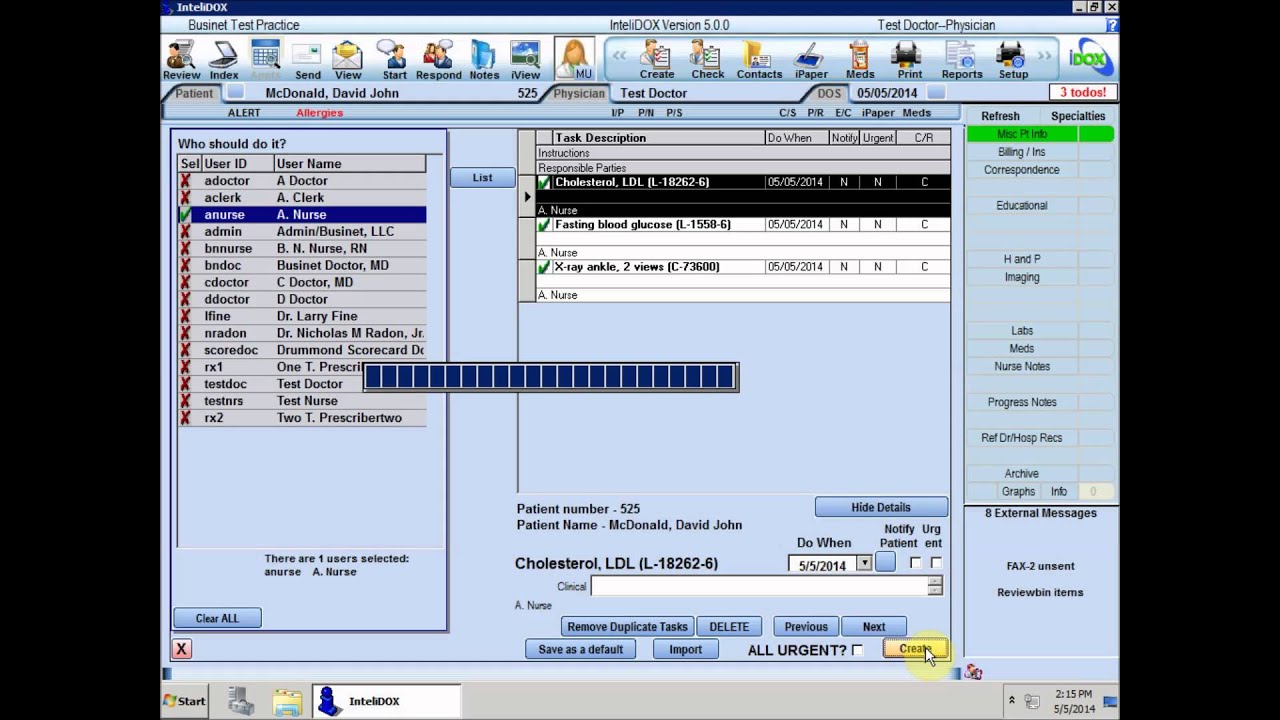Uncheck the Cholesterol, LDL task checkmark
Viewport: 1280px width, 720px height.
544,183
